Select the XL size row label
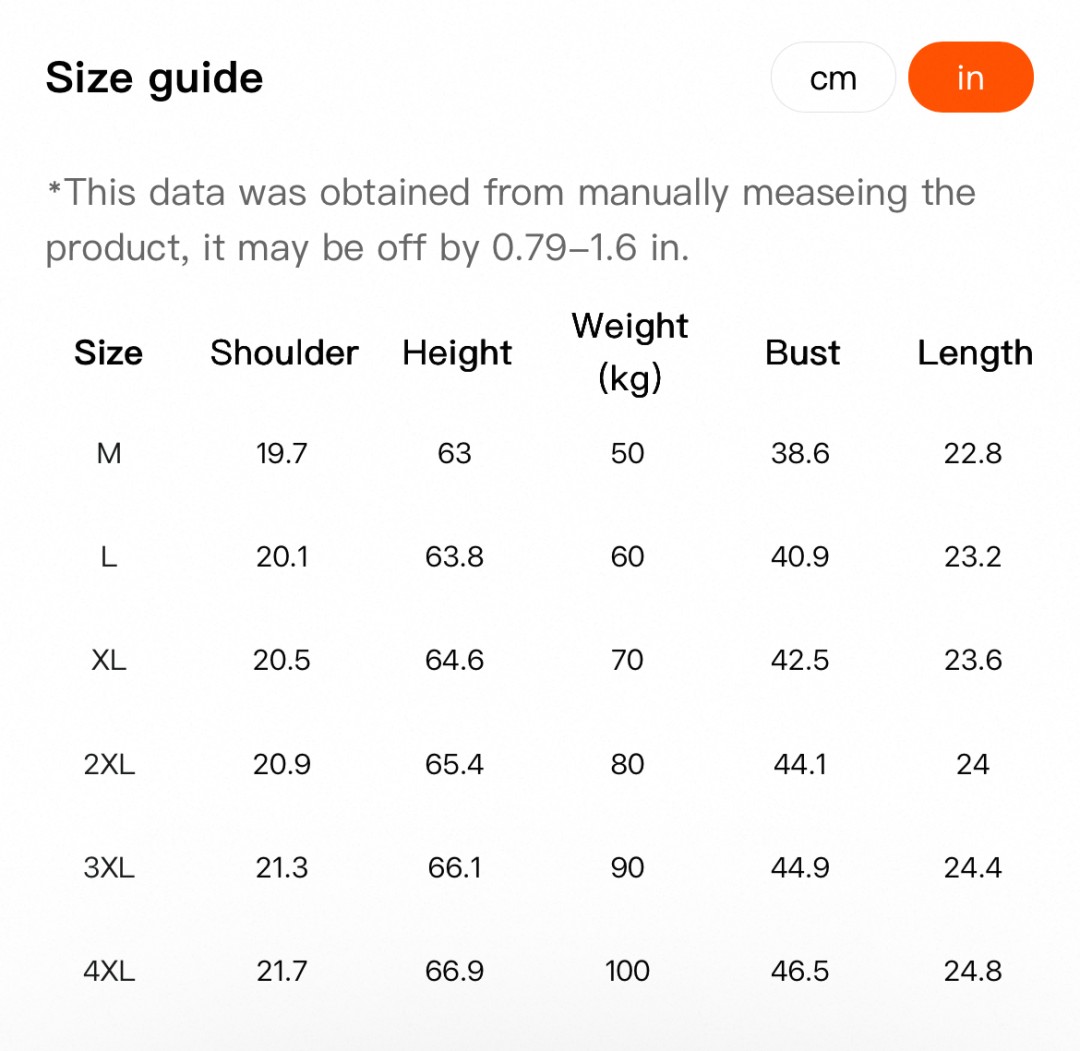 (x=109, y=661)
